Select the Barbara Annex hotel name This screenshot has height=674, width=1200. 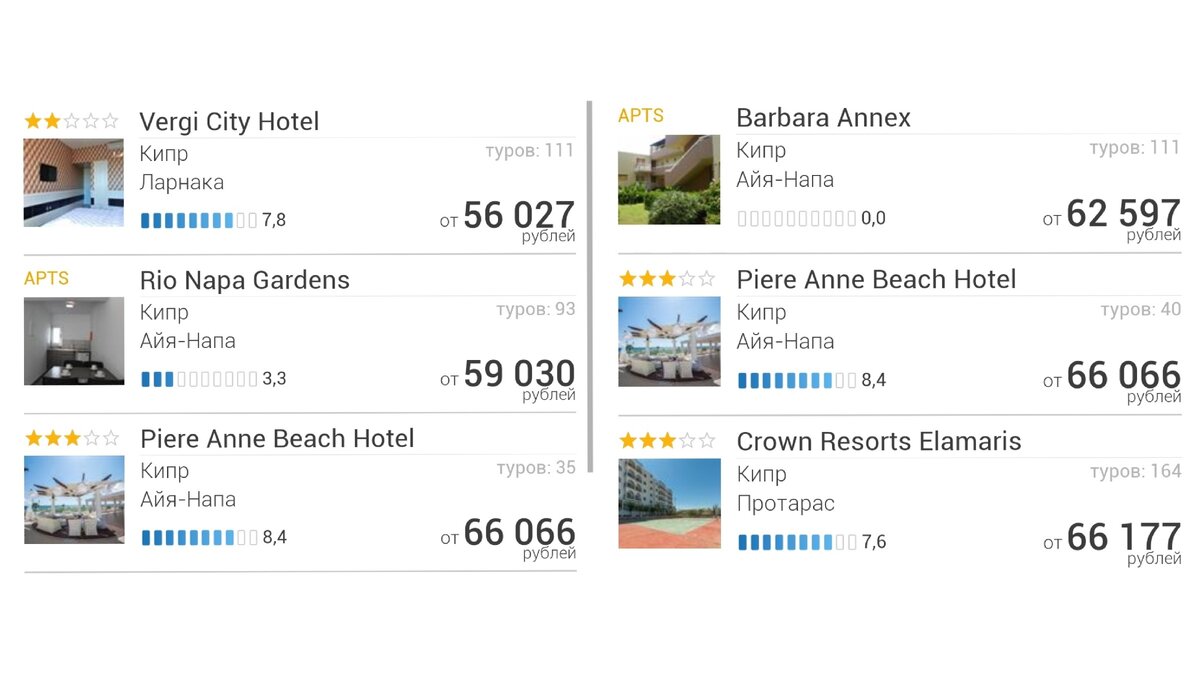[823, 118]
